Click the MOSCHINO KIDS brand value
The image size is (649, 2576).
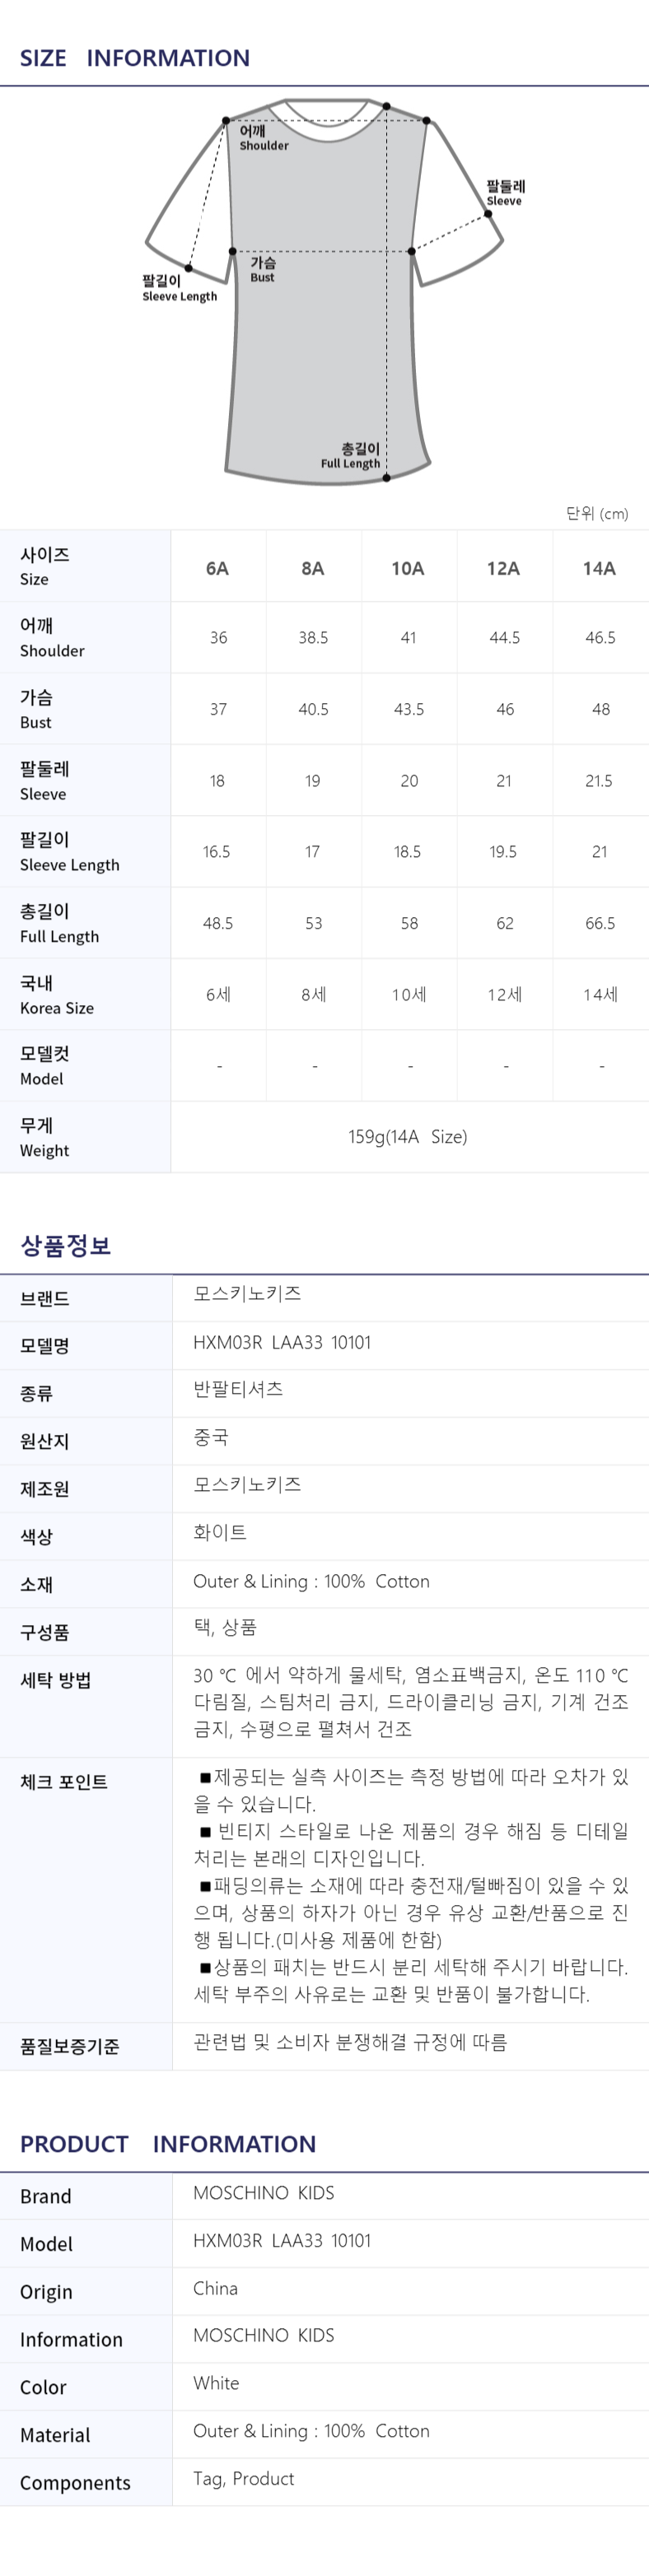click(x=264, y=2193)
